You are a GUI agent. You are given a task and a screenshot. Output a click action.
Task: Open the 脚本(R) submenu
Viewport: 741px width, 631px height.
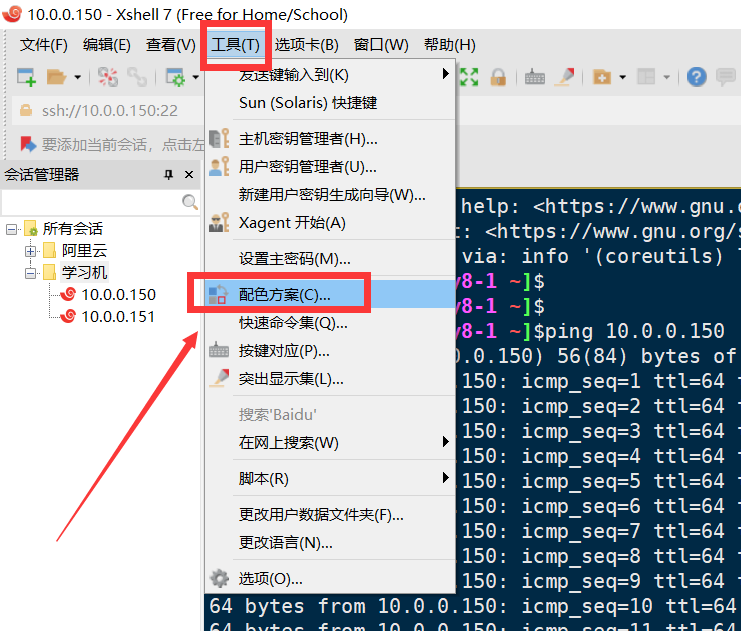[330, 478]
